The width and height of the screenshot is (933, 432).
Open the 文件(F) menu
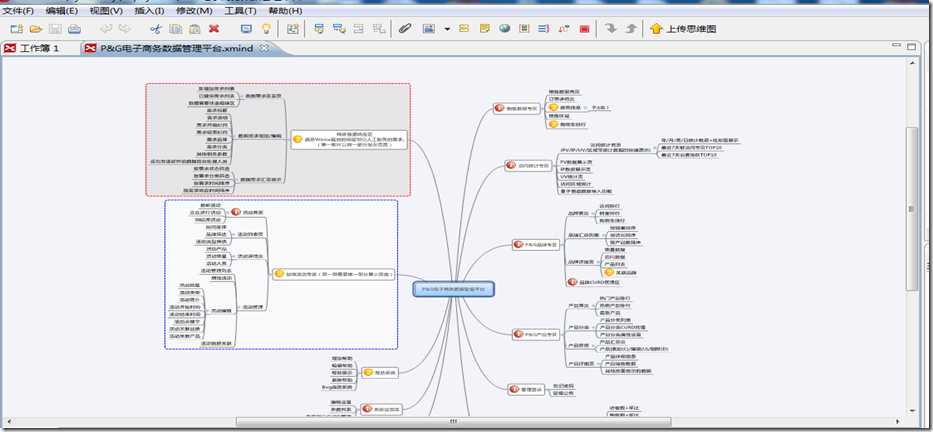point(18,11)
